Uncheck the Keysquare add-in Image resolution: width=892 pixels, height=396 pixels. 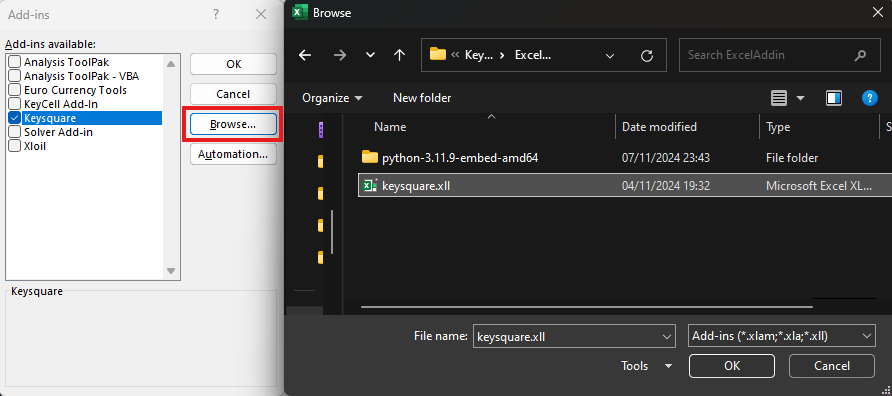point(15,118)
